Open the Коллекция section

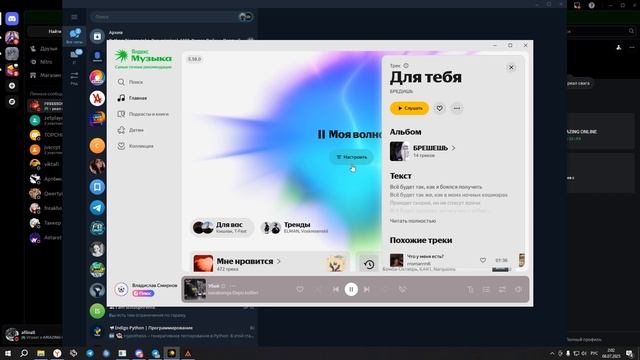point(136,146)
